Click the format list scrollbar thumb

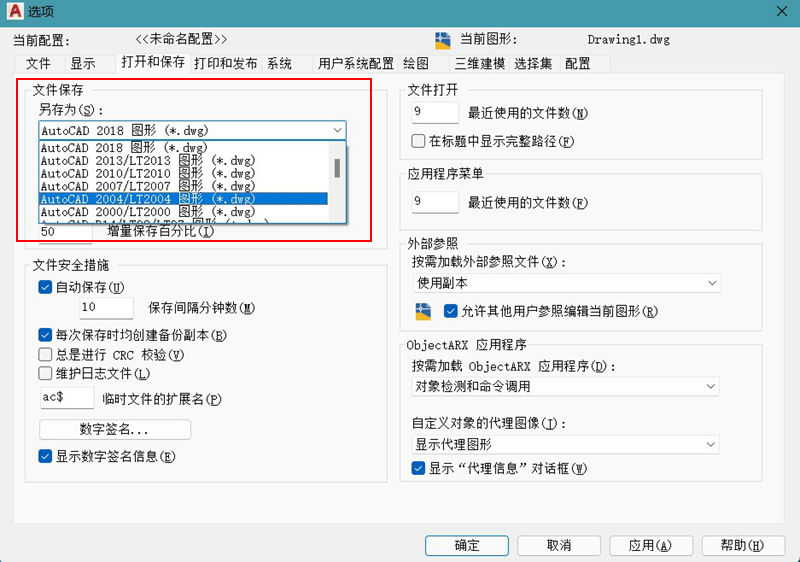click(x=337, y=168)
